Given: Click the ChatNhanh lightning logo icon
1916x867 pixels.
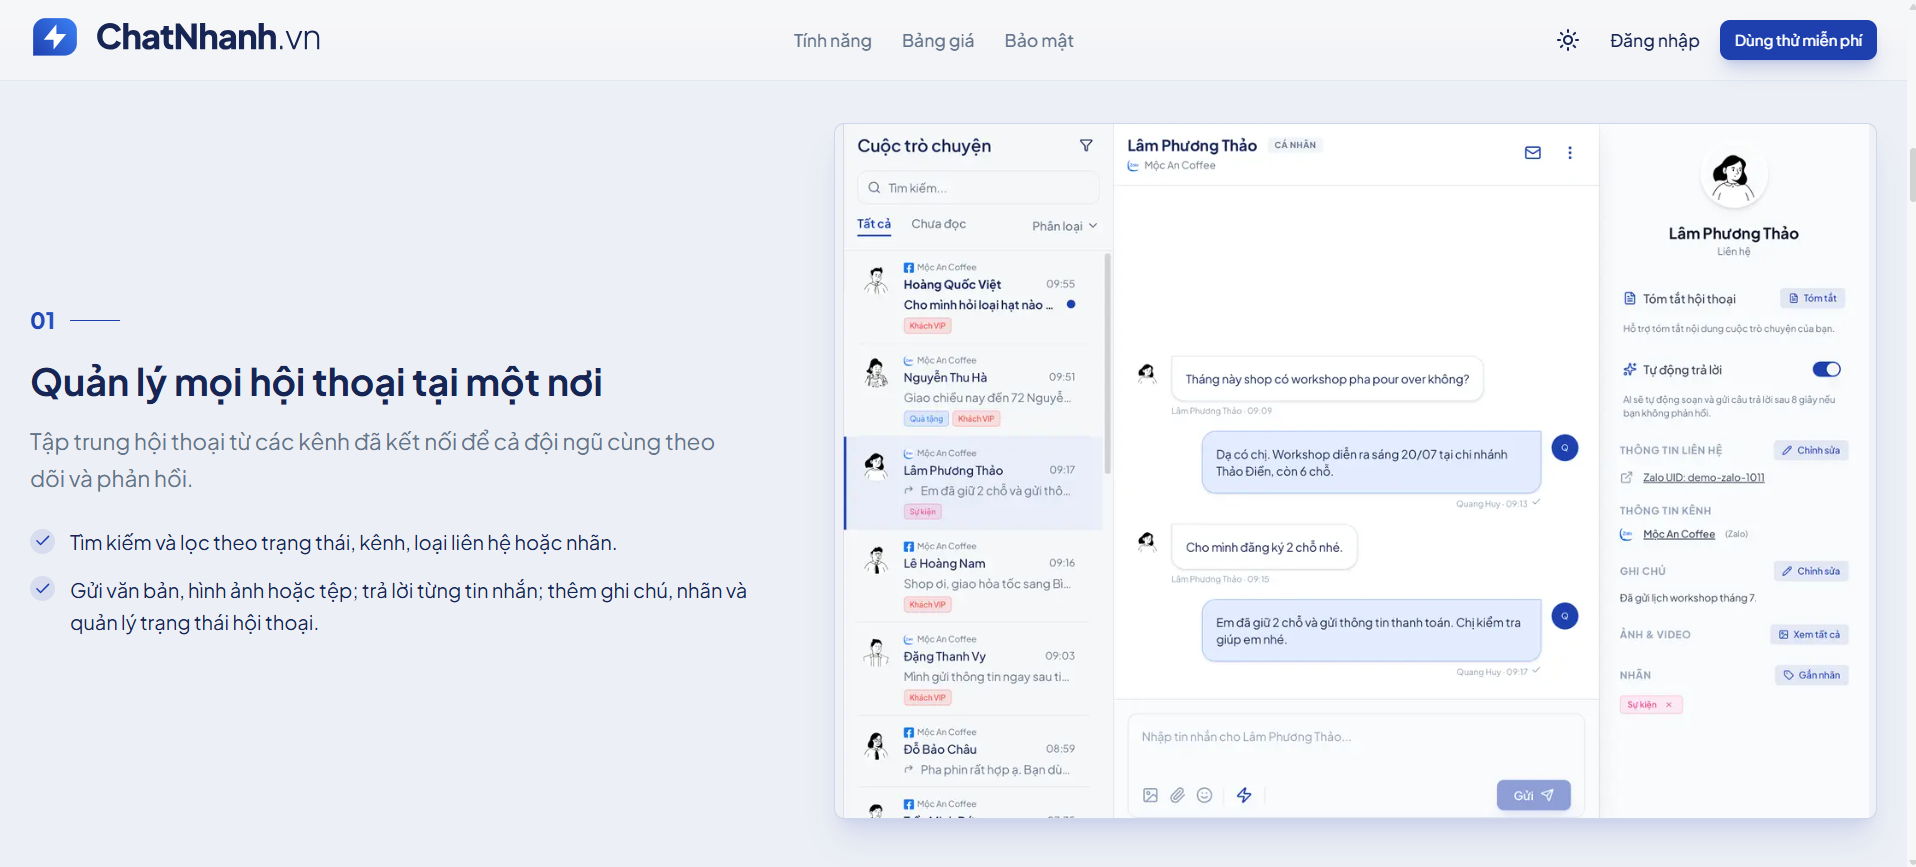Looking at the screenshot, I should pyautogui.click(x=55, y=38).
